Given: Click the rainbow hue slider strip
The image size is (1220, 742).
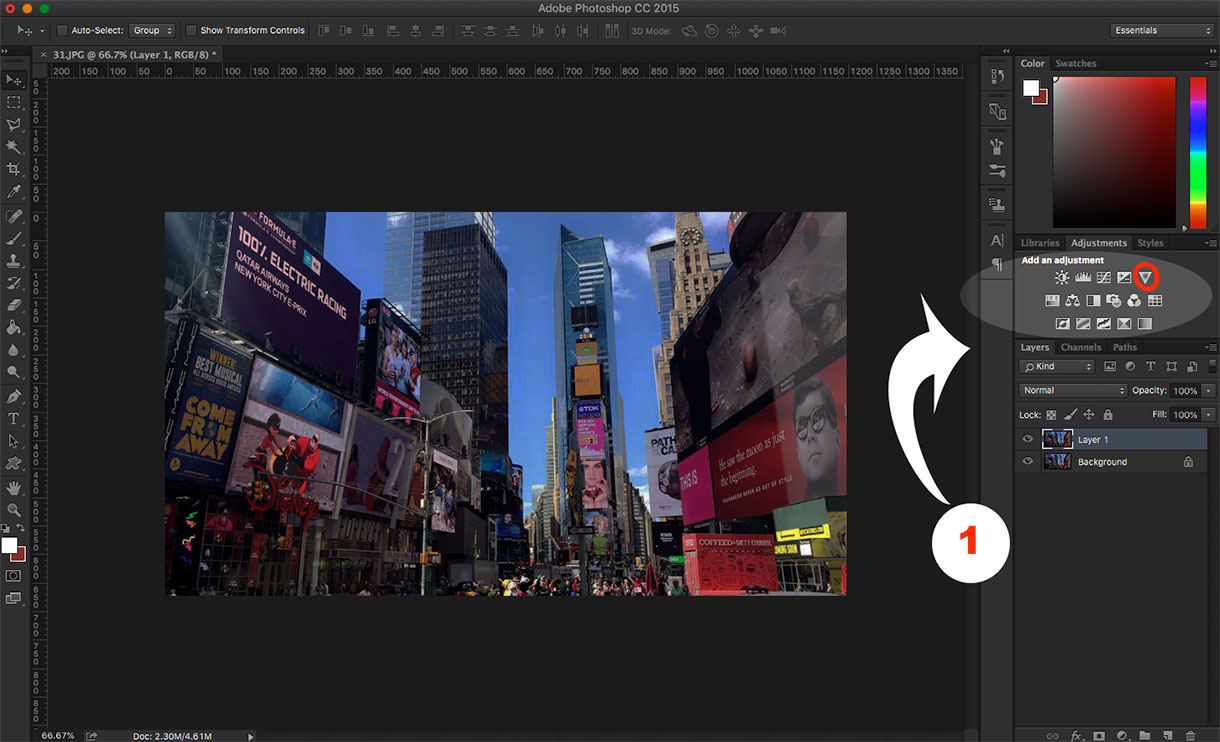Looking at the screenshot, I should pos(1197,150).
